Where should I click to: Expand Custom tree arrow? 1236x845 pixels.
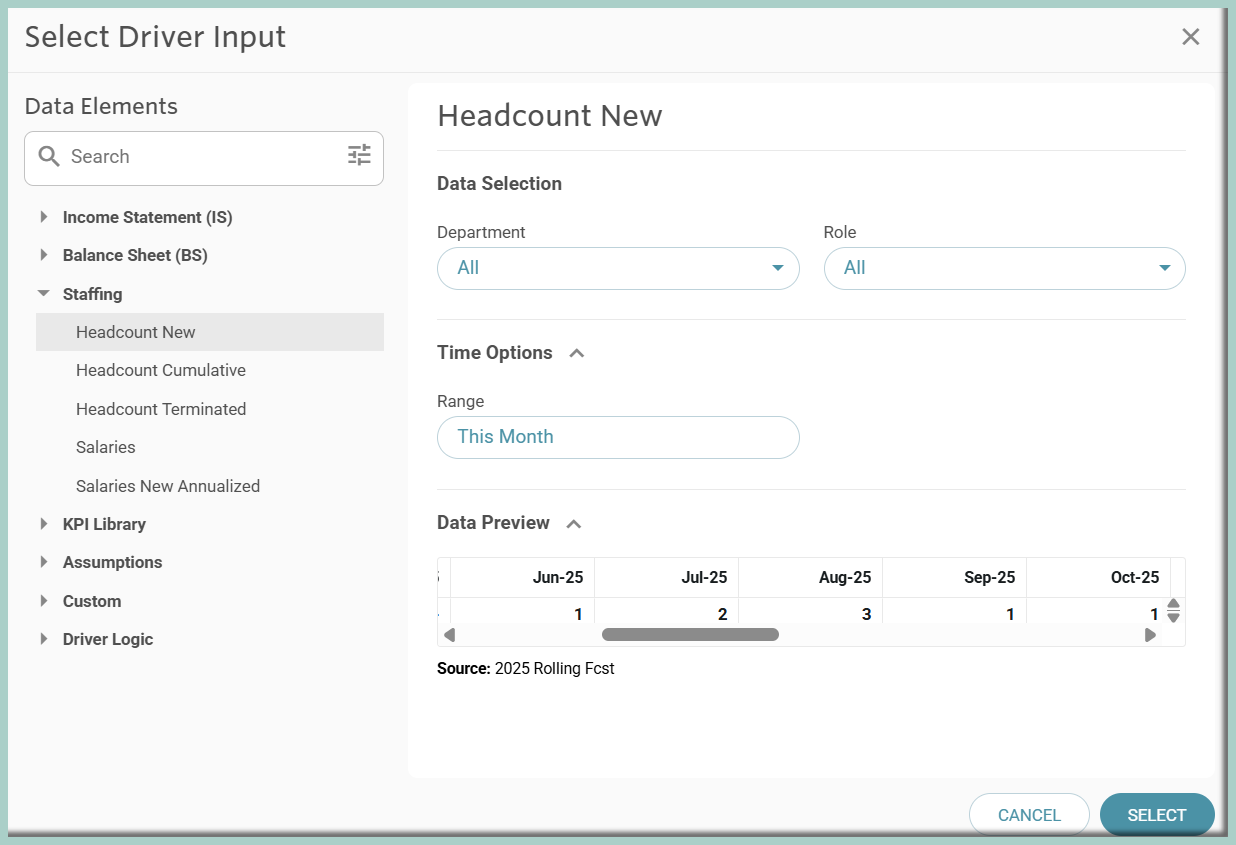pyautogui.click(x=43, y=601)
